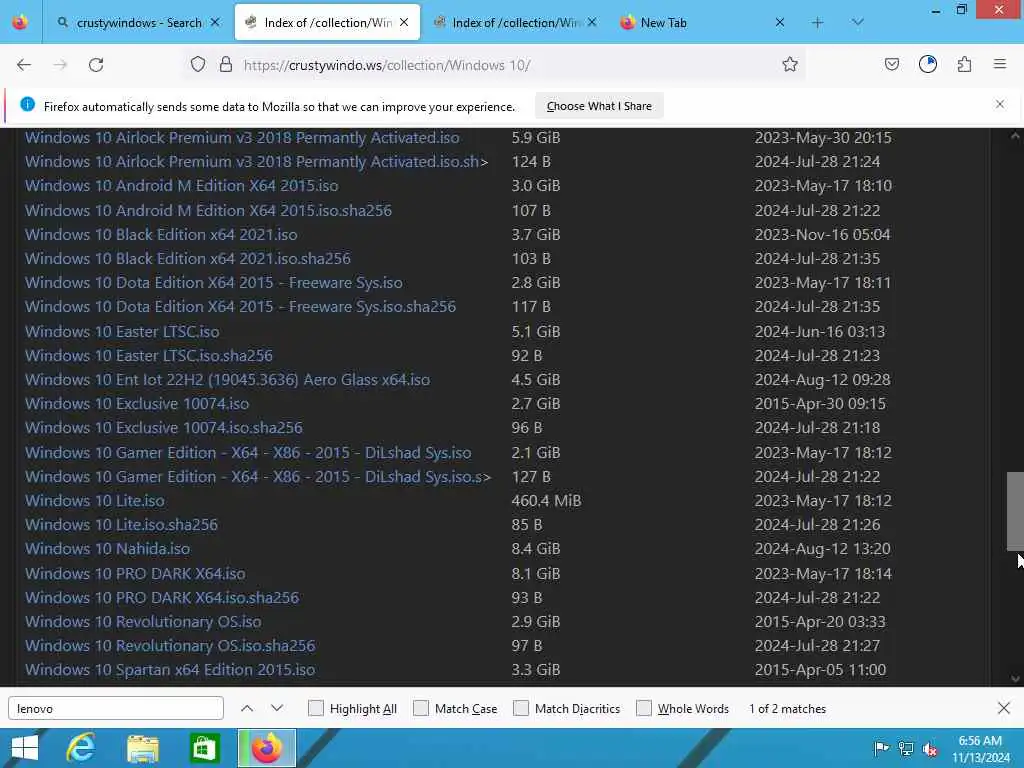Viewport: 1024px width, 768px height.
Task: Enable the Match Case checkbox
Action: pyautogui.click(x=421, y=709)
